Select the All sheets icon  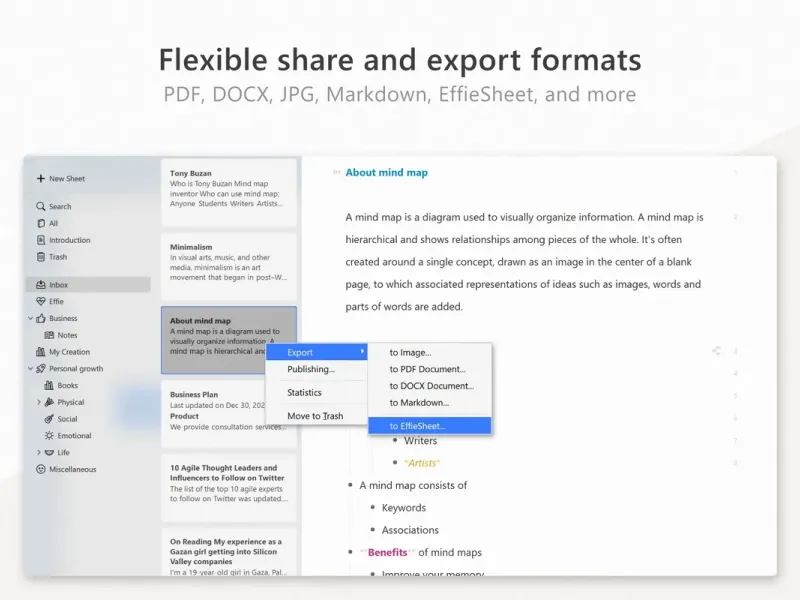(41, 223)
